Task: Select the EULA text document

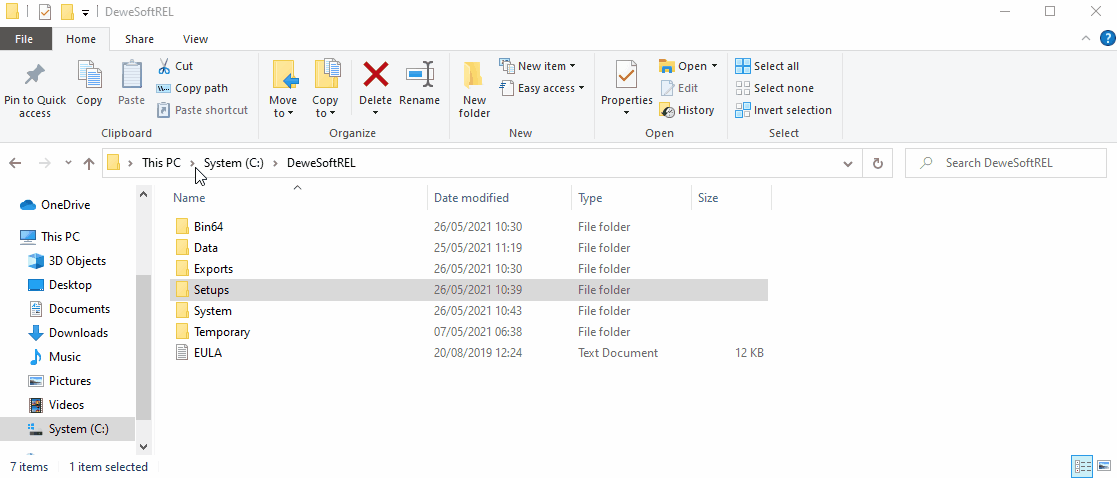Action: [469, 353]
